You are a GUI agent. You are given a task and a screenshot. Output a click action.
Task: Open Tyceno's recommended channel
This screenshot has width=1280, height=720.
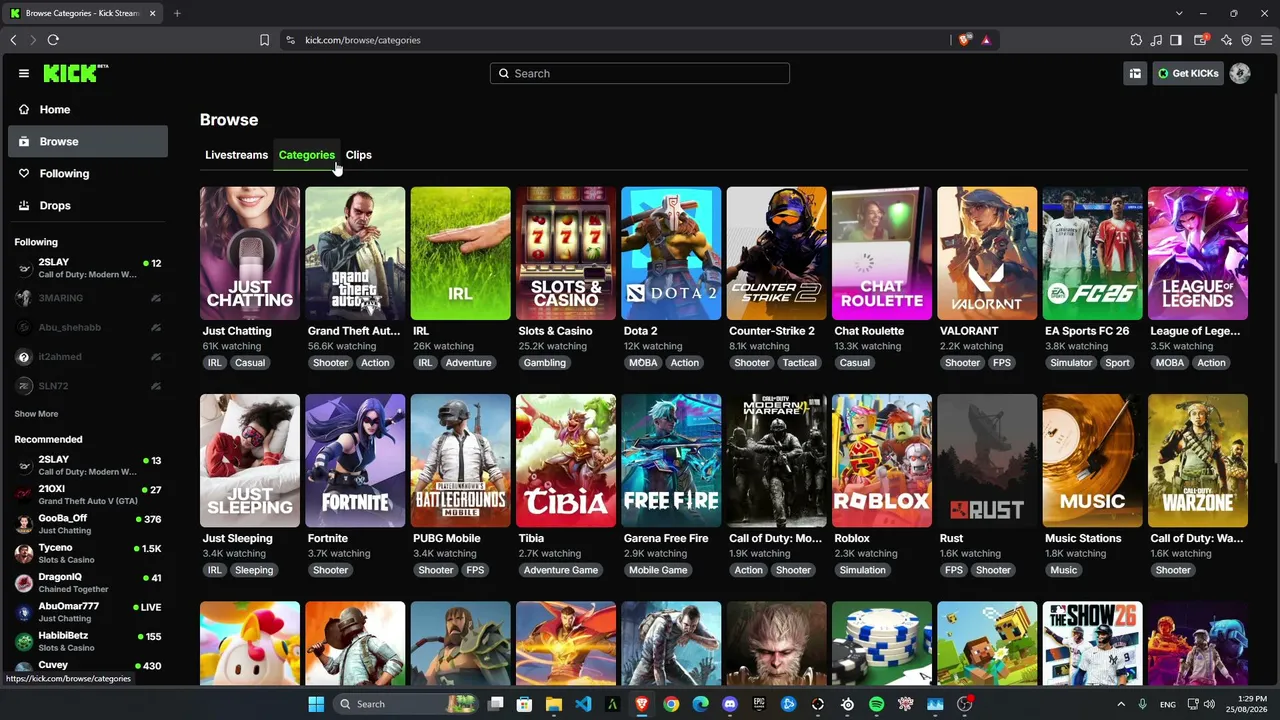coord(88,553)
